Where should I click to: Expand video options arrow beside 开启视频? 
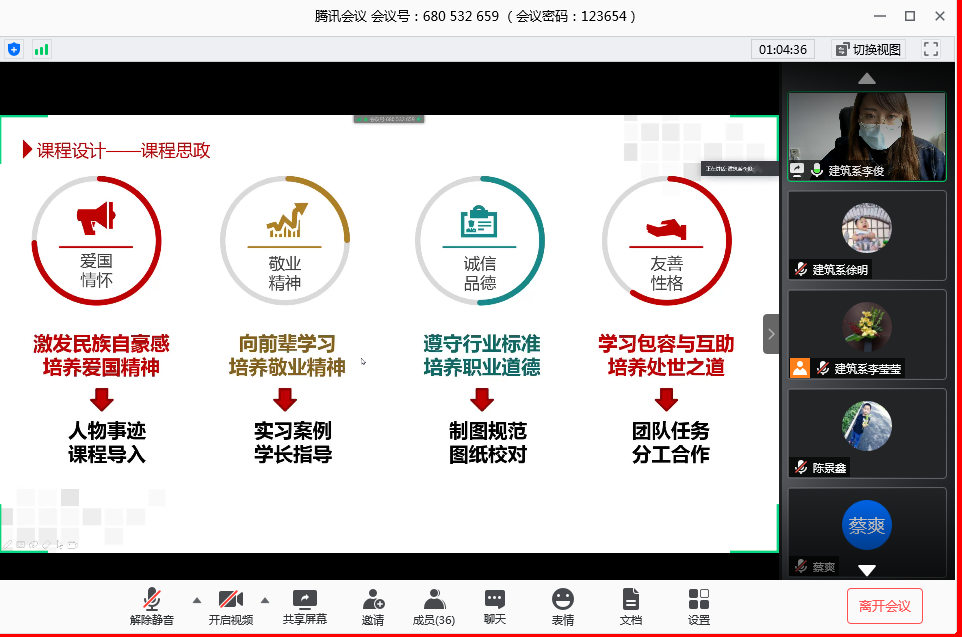pos(265,600)
